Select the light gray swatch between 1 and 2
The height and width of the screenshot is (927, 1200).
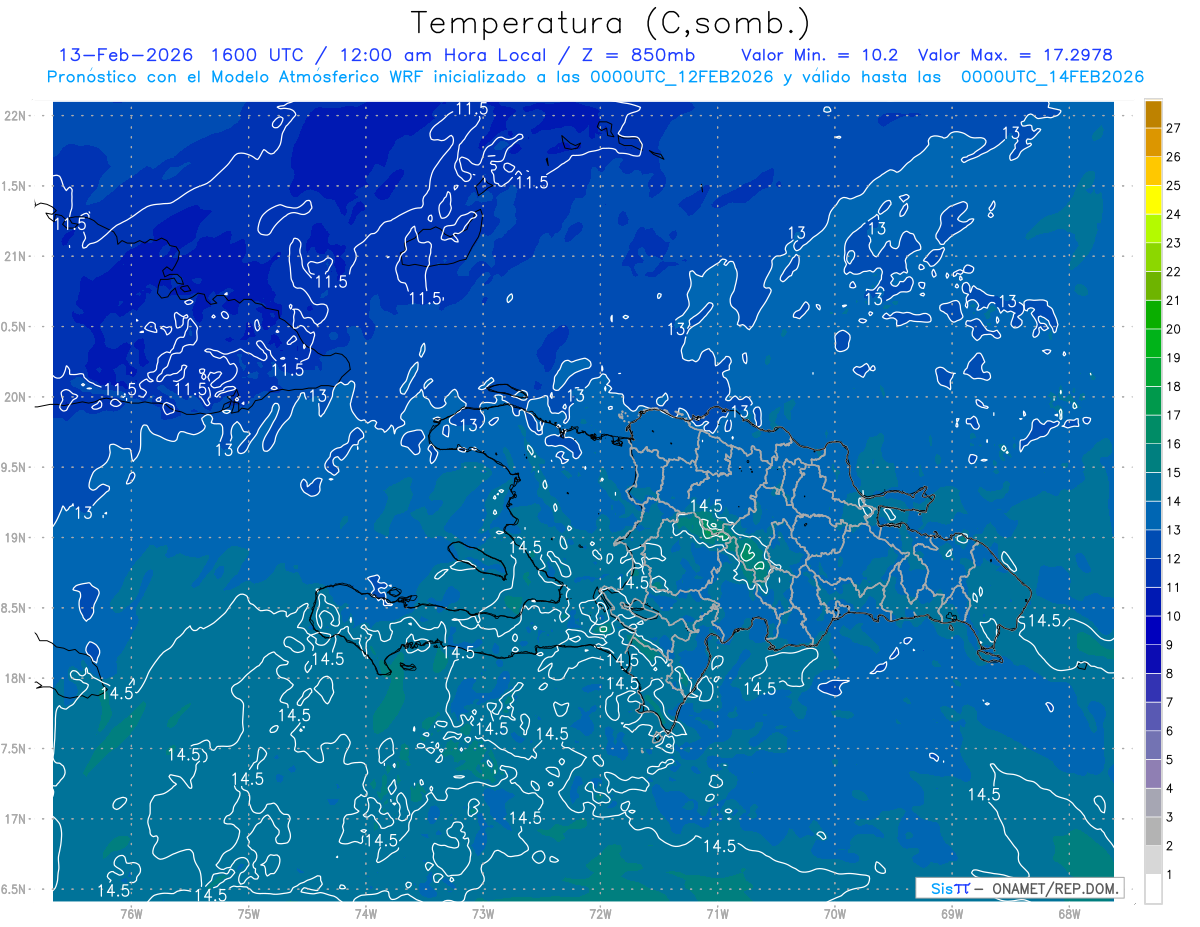point(1153,860)
